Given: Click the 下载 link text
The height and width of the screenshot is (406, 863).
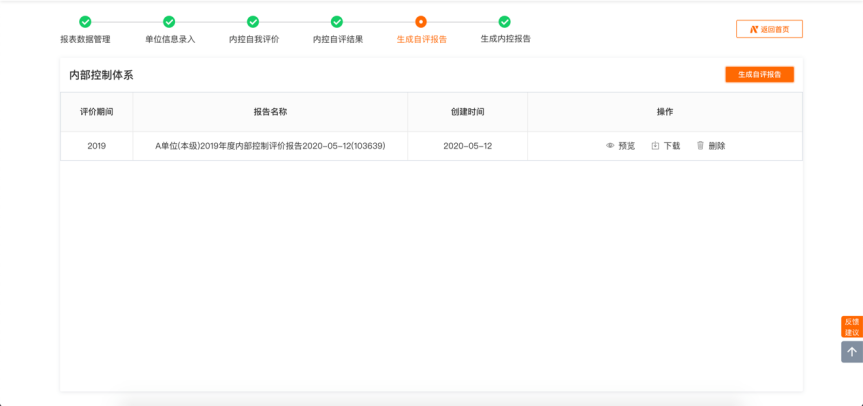Looking at the screenshot, I should [x=672, y=146].
